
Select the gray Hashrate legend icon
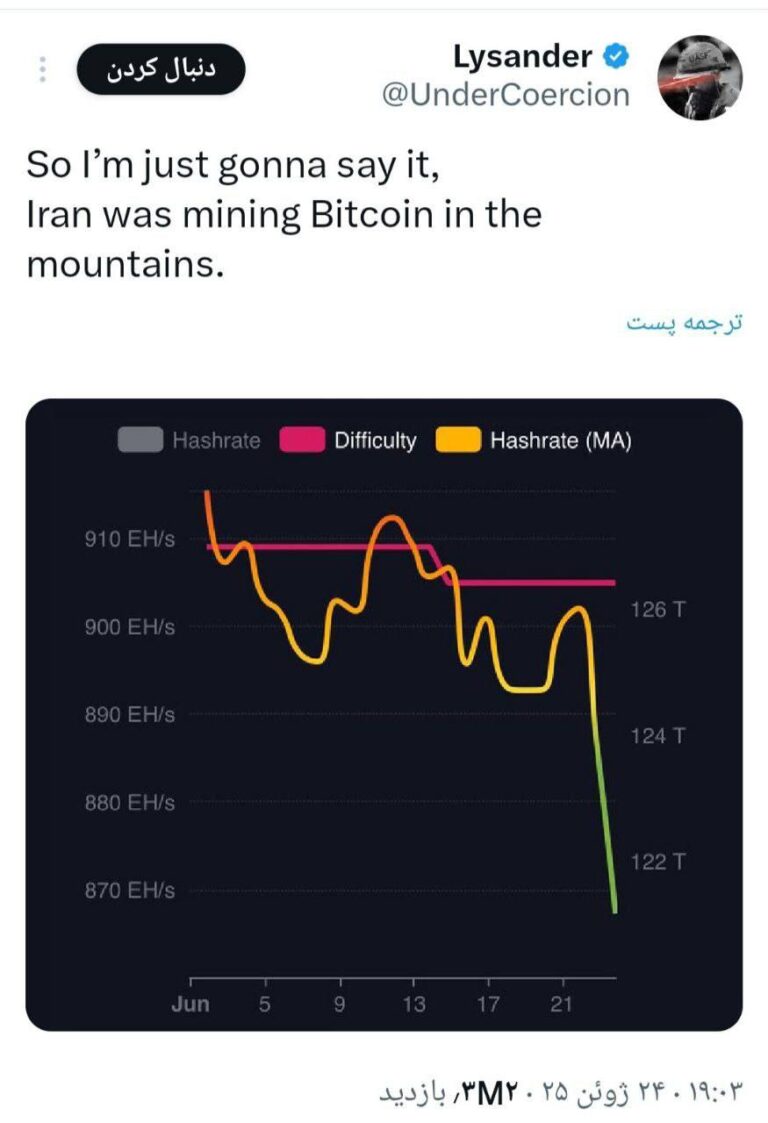coord(140,440)
